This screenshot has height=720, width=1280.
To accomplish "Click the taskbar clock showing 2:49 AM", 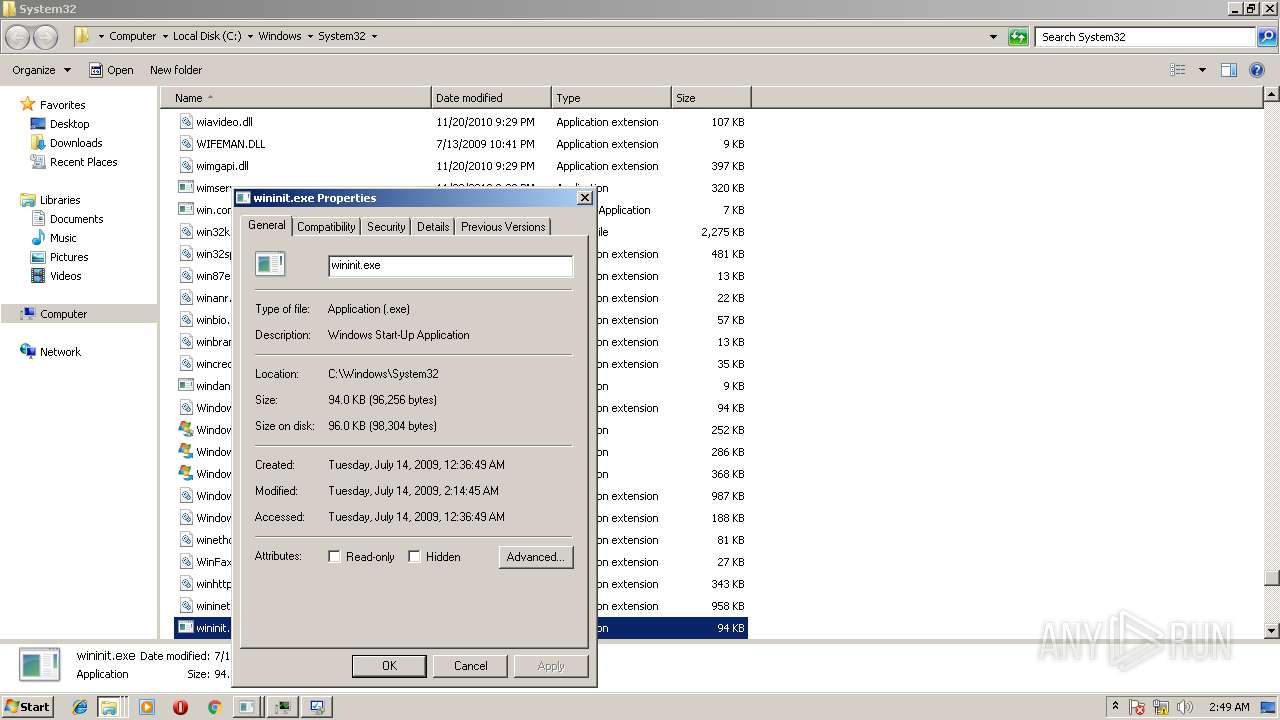I will [x=1228, y=707].
